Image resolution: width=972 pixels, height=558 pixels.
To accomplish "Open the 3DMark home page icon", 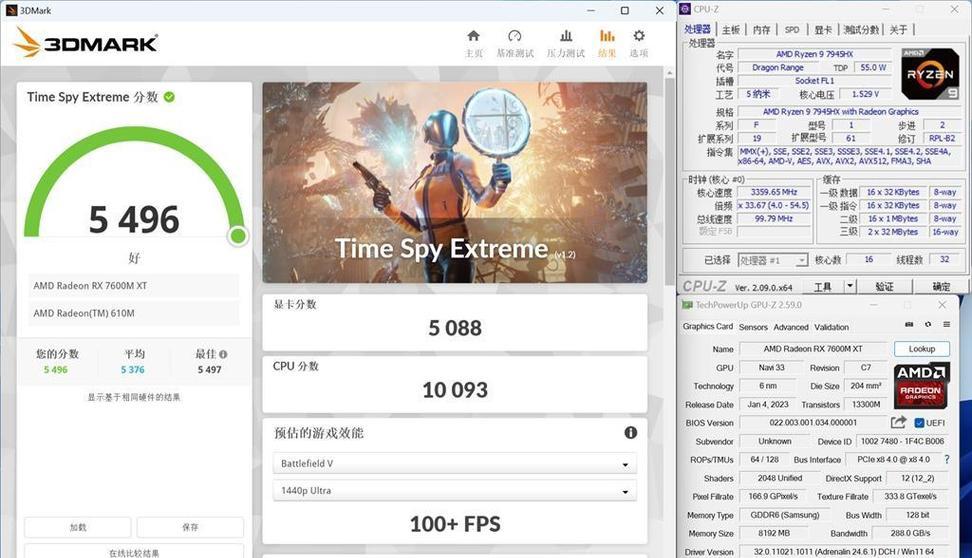I will click(x=474, y=36).
